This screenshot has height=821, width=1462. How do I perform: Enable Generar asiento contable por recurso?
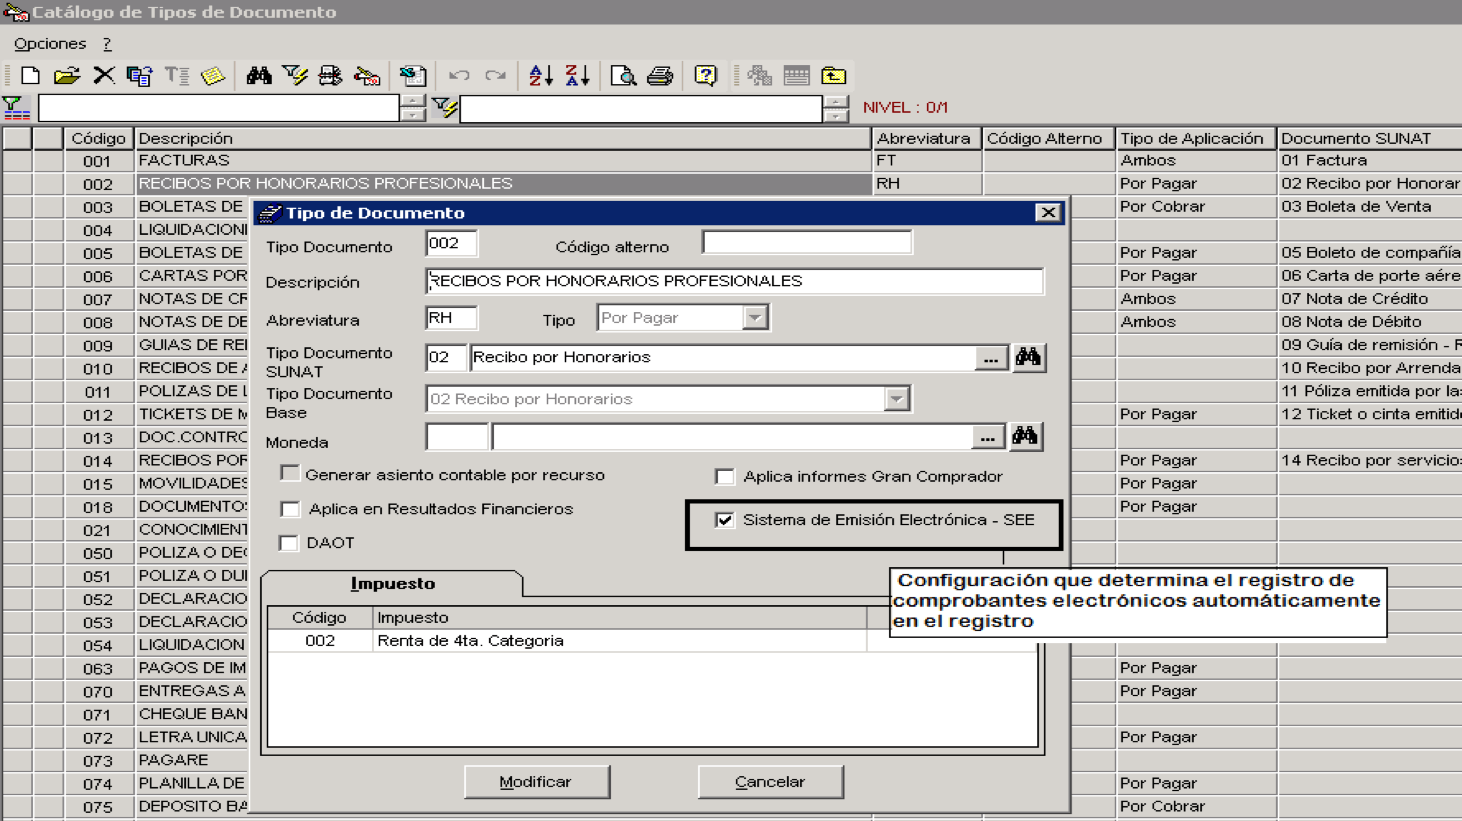pyautogui.click(x=290, y=473)
